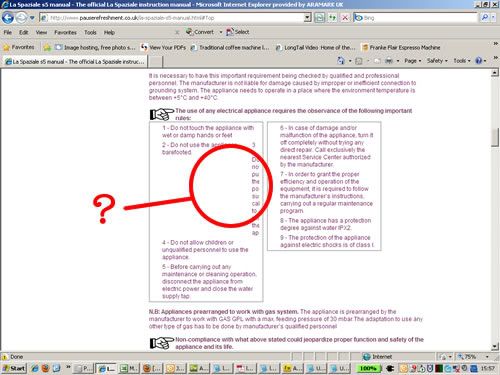This screenshot has width=500, height=375.
Task: Click the browser Back arrow button
Action: 8,18
